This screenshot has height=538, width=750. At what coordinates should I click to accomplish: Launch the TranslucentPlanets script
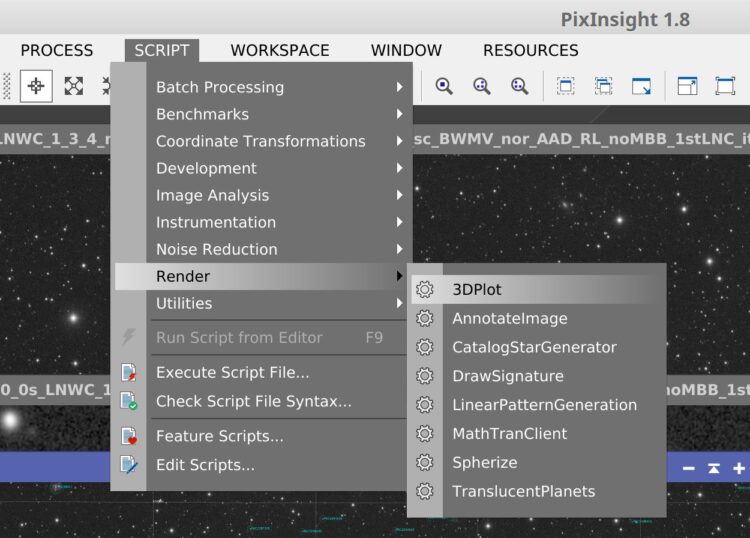[x=537, y=492]
